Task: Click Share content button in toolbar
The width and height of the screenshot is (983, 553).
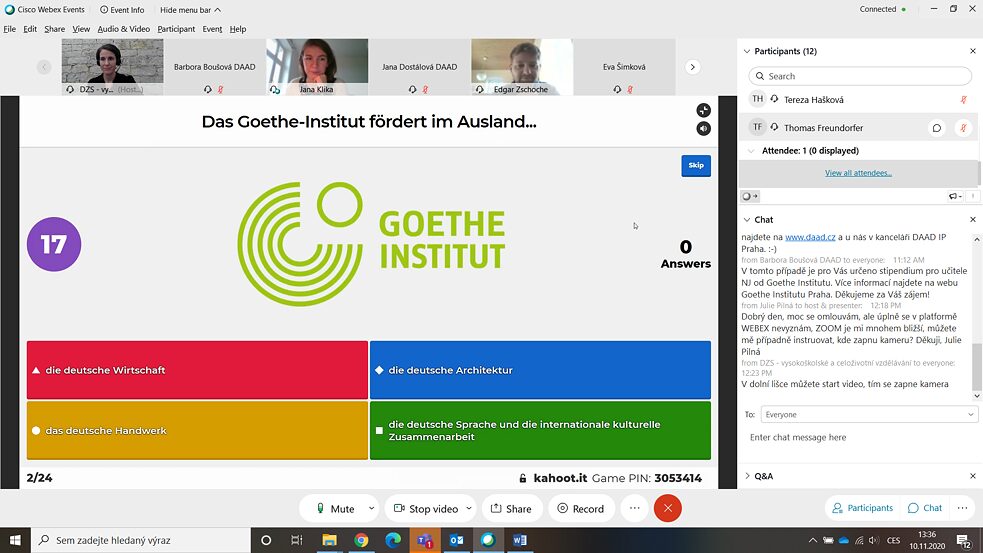Action: [511, 508]
